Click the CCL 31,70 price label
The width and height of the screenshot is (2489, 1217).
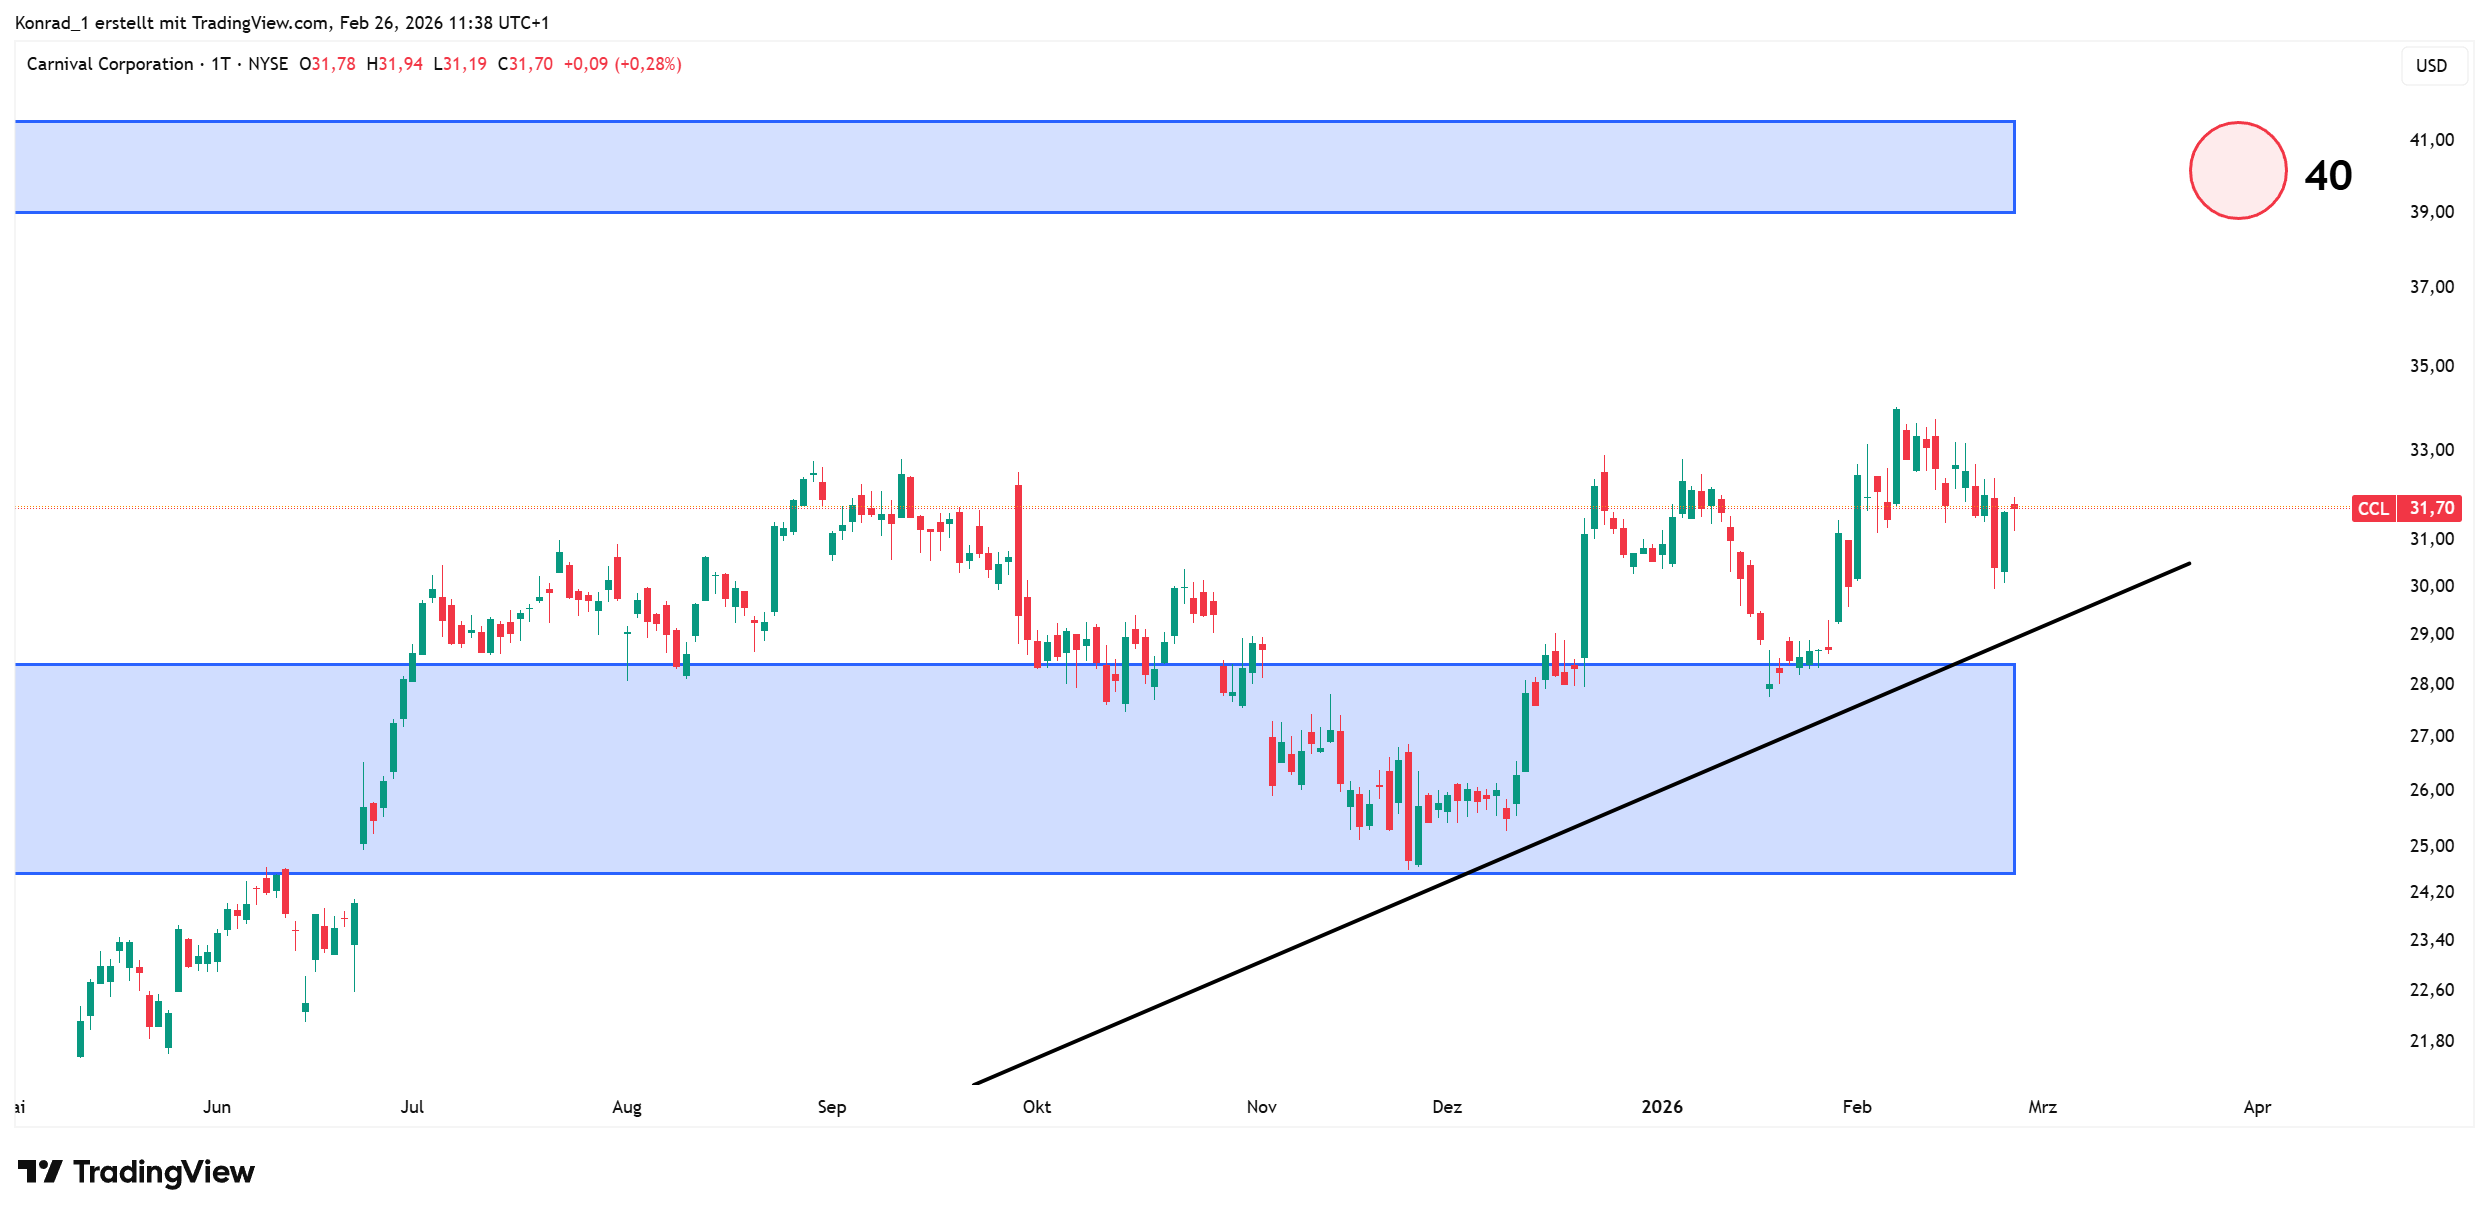click(x=2405, y=508)
